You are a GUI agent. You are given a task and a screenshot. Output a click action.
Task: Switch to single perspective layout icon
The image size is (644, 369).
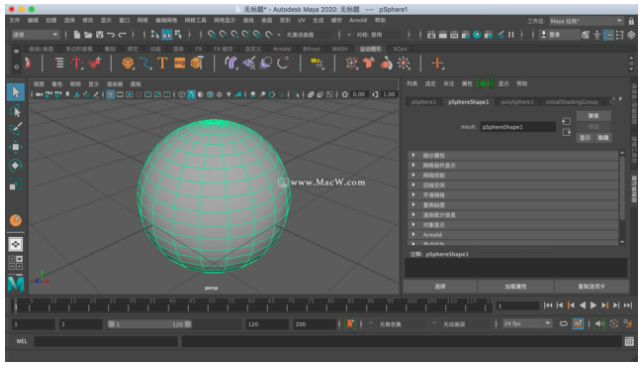click(x=16, y=244)
